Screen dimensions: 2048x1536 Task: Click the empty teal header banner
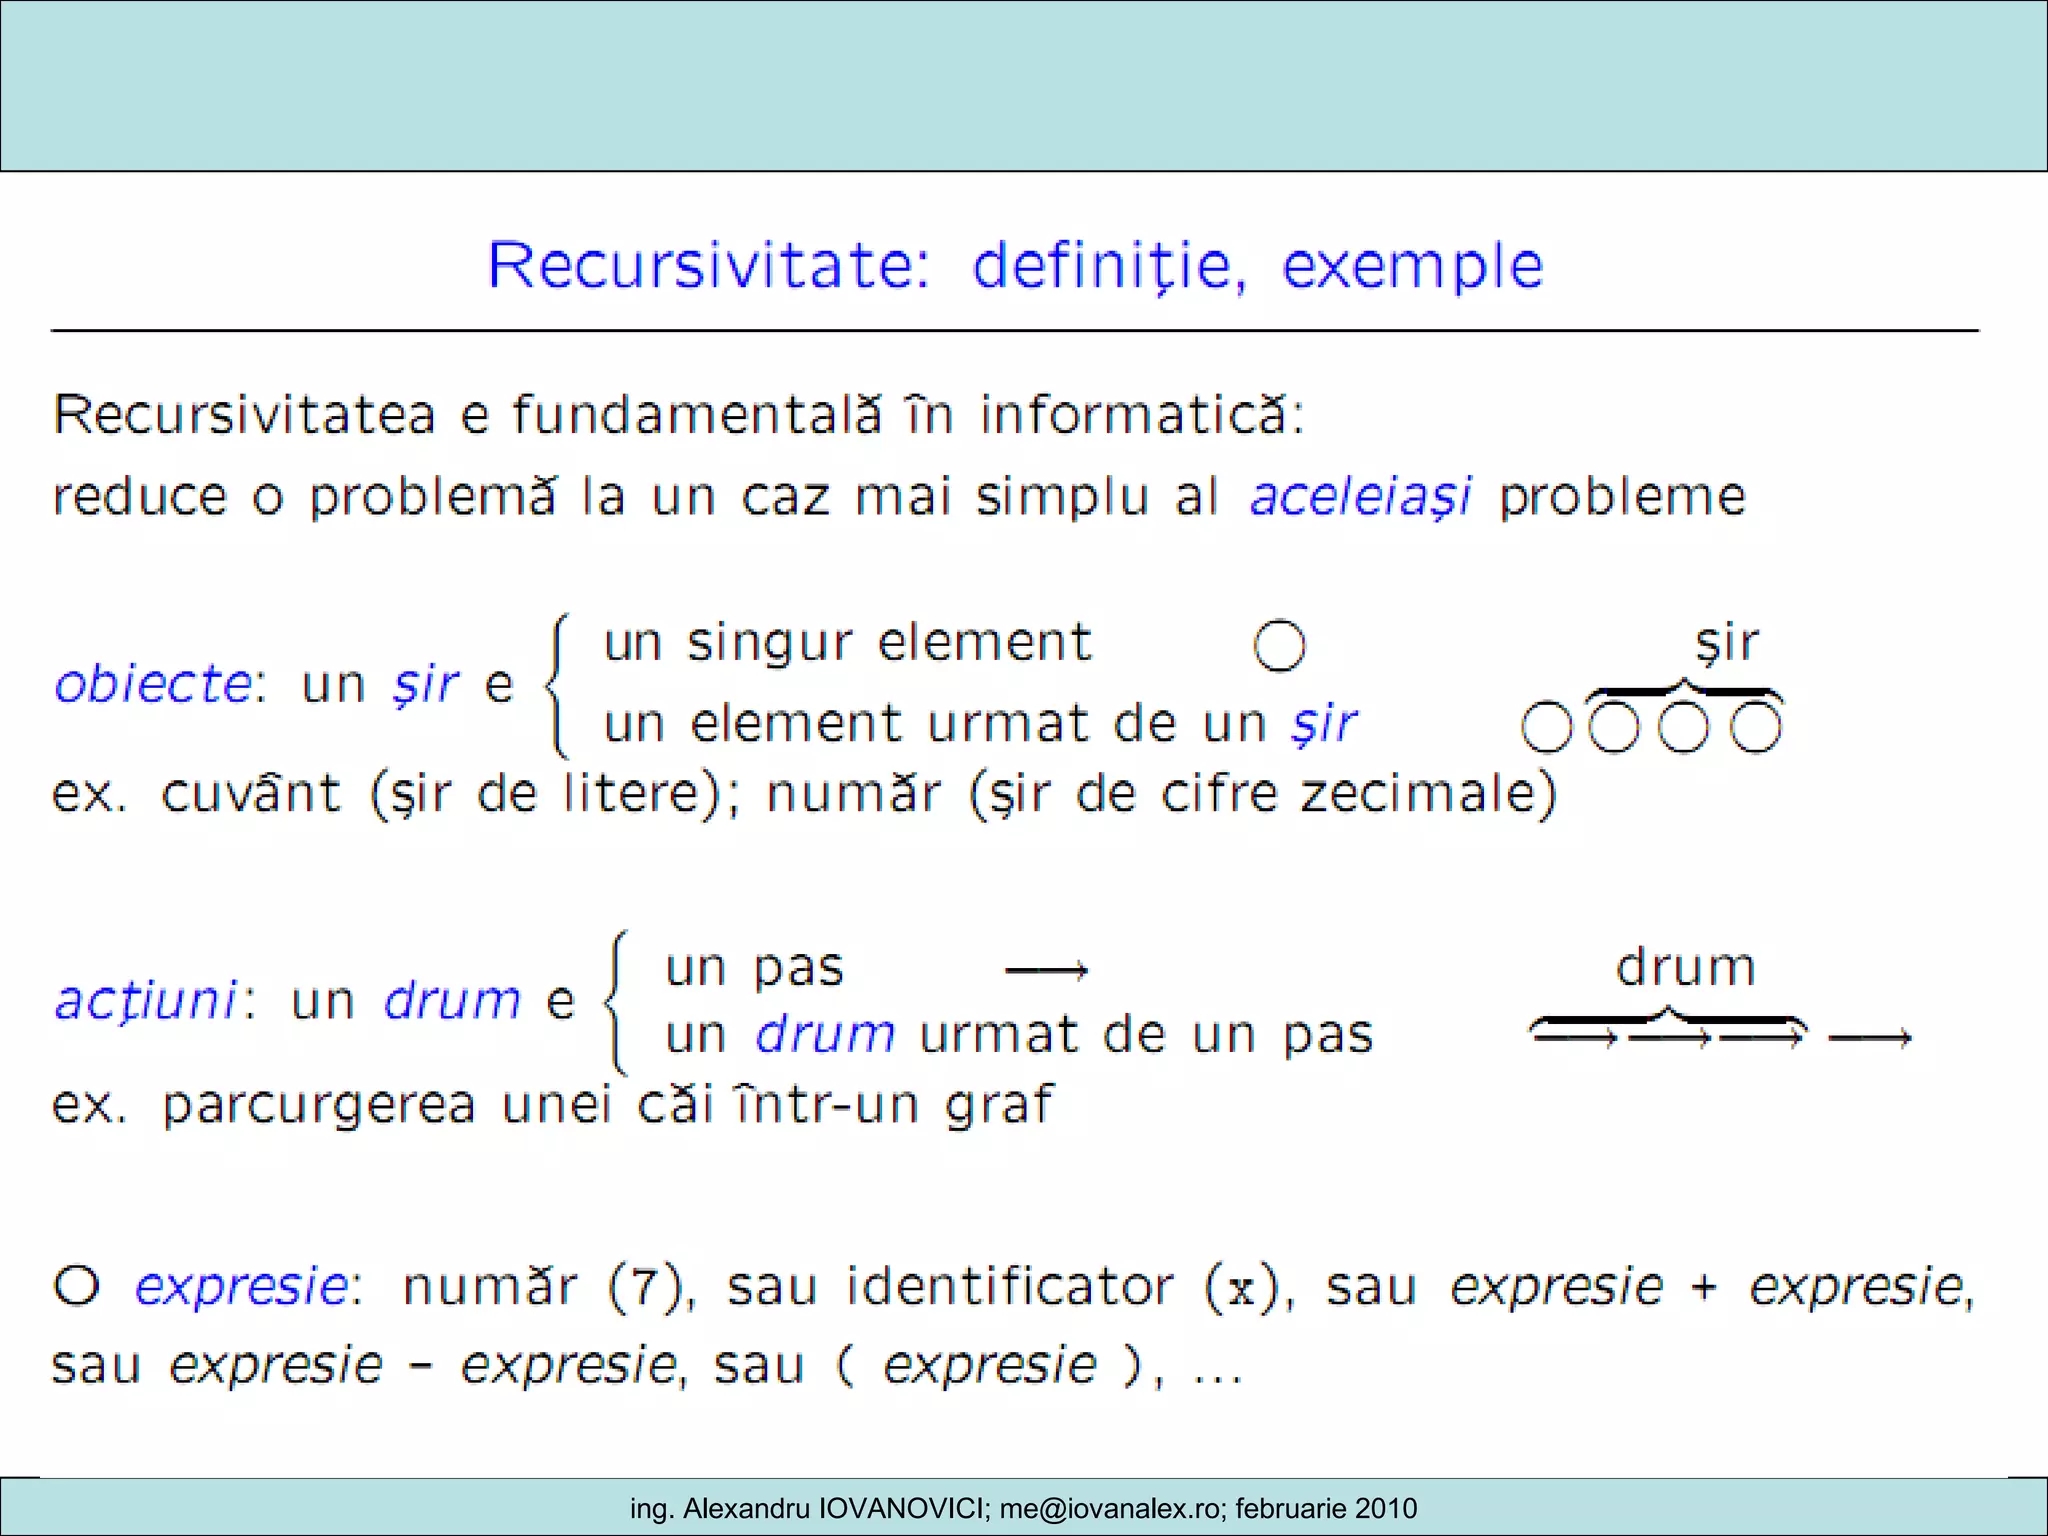1023,86
